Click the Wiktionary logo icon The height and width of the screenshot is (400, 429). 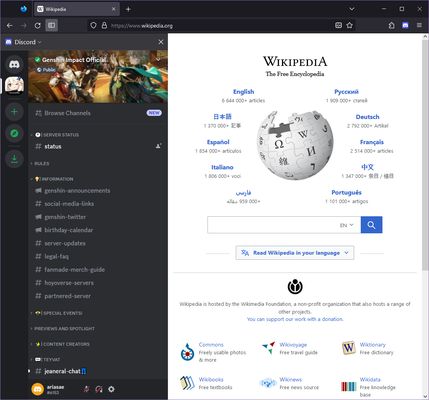tap(348, 348)
